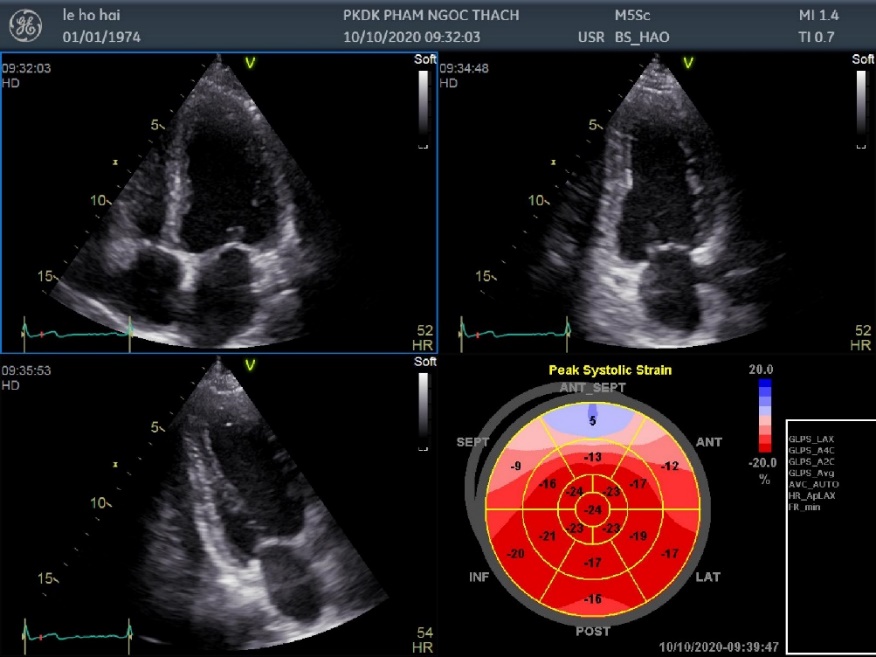The width and height of the screenshot is (876, 657).
Task: Click the ECG trace in top-left view
Action: tap(77, 333)
